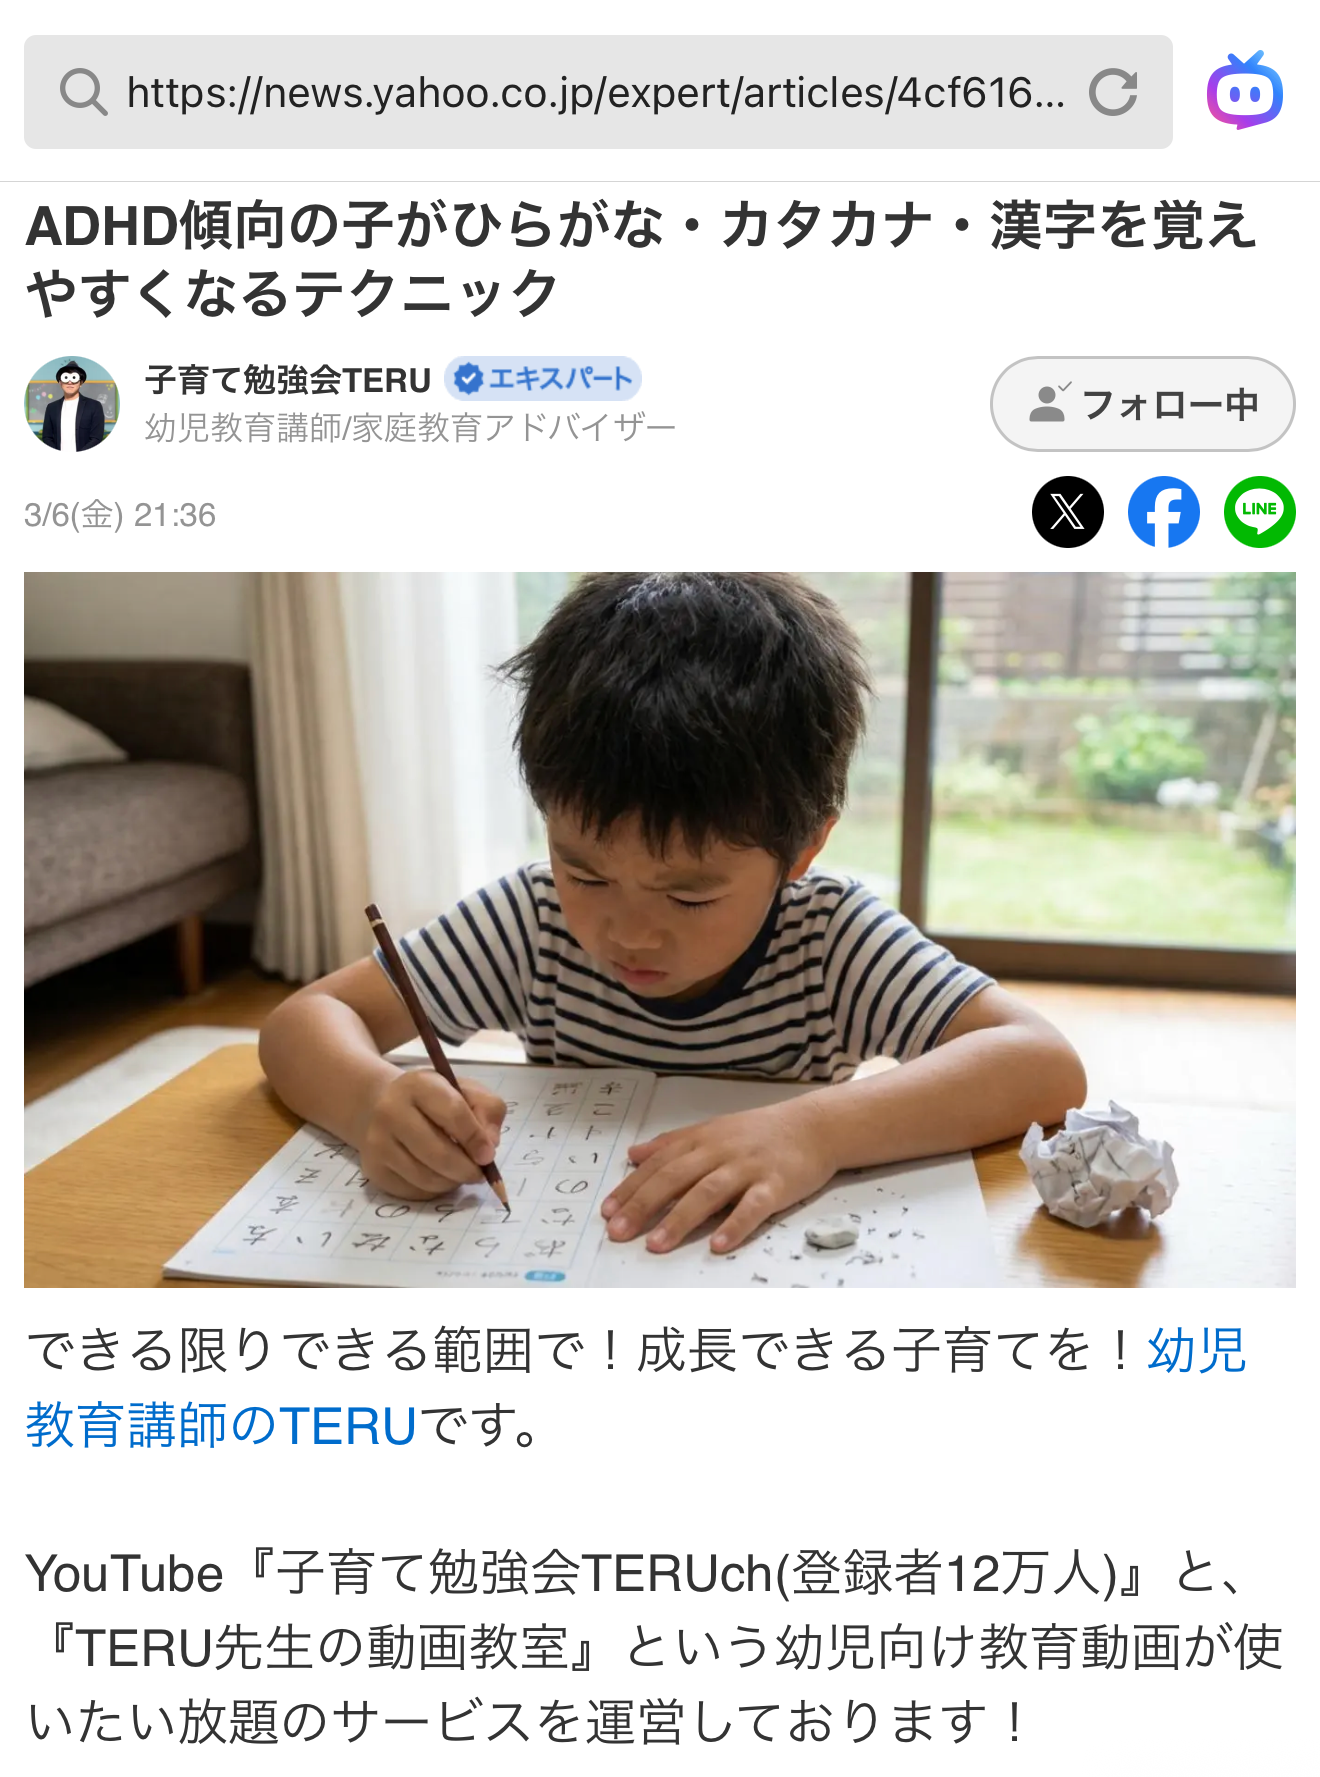Viewport: 1320px width, 1777px height.
Task: Share the article on Facebook
Action: [1164, 512]
